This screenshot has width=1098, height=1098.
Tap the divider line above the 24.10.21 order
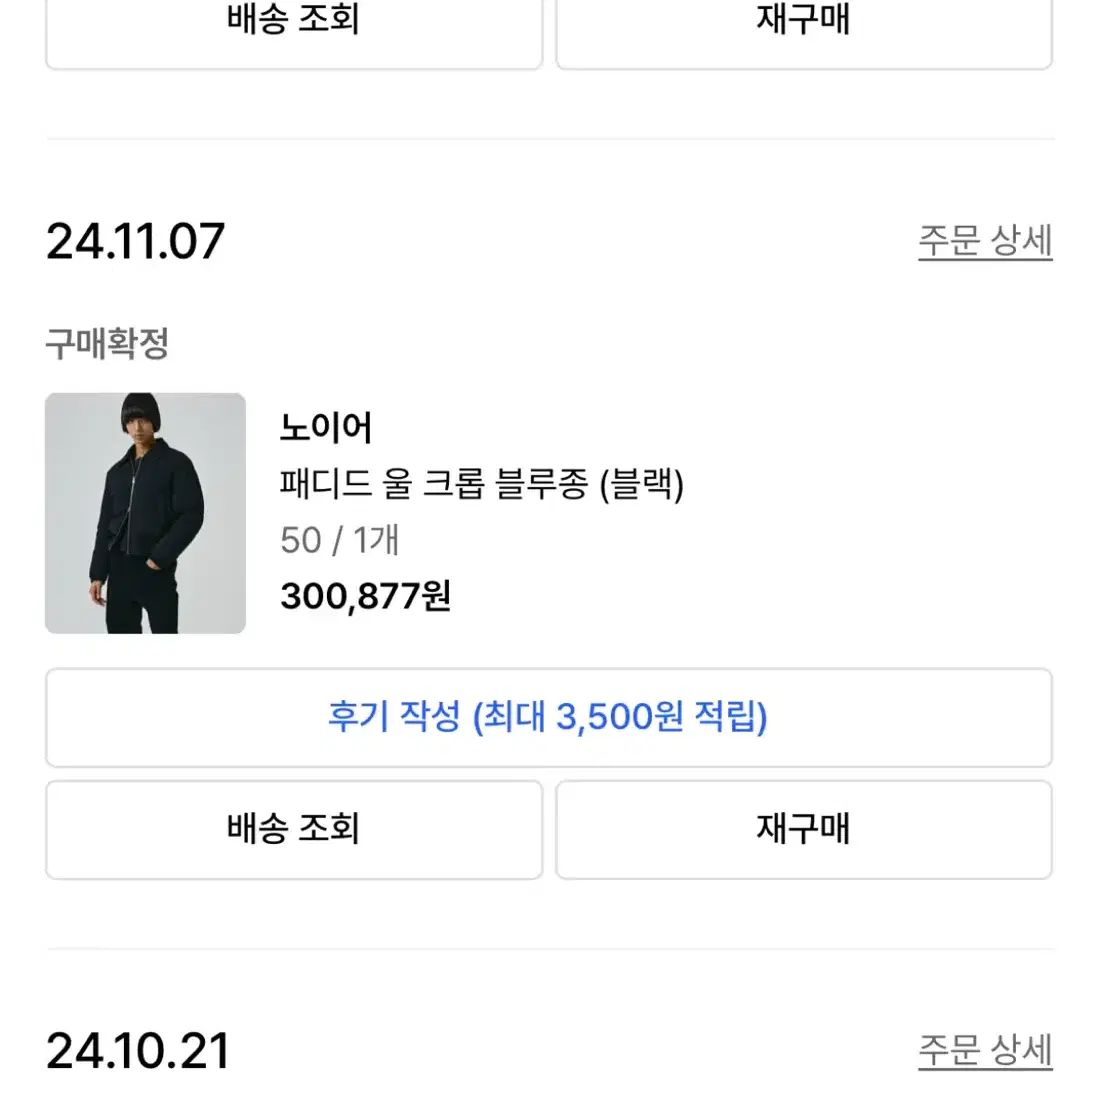click(550, 949)
